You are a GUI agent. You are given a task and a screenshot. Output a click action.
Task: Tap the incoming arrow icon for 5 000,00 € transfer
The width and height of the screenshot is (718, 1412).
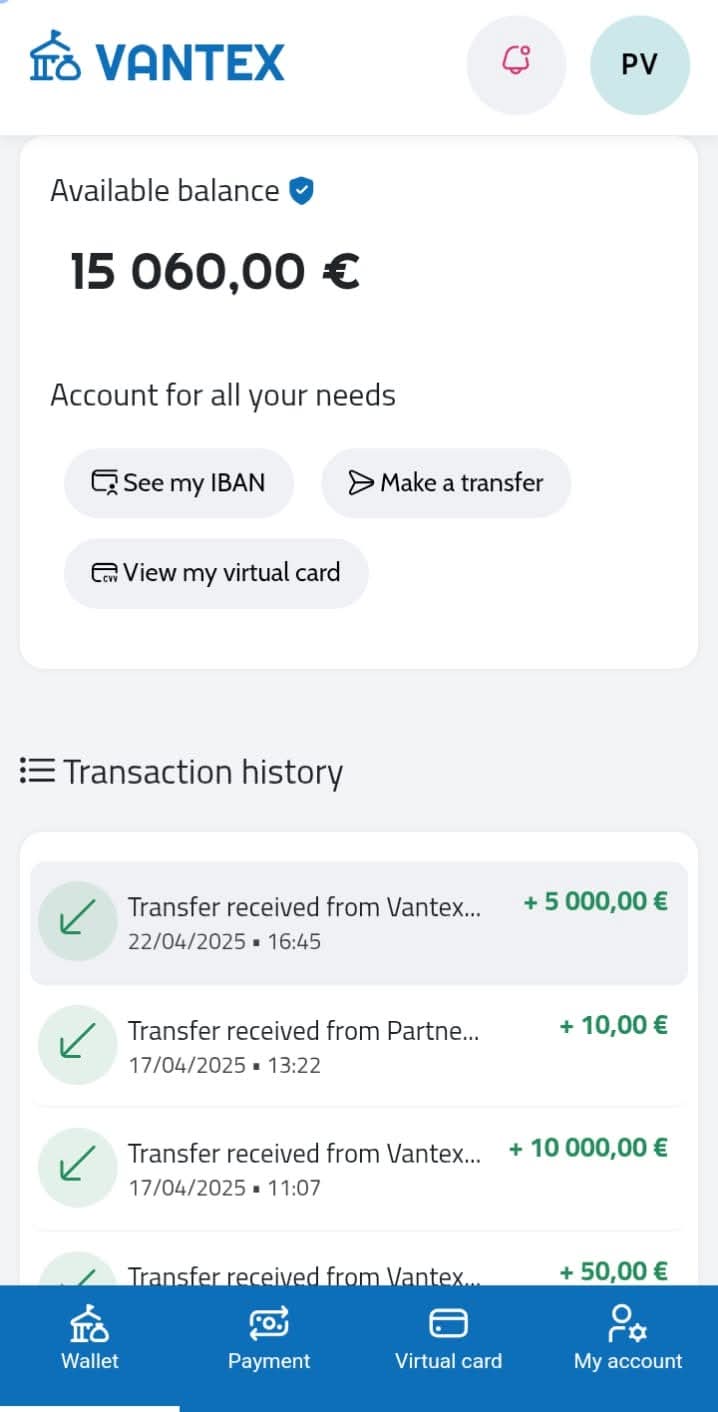(x=77, y=921)
